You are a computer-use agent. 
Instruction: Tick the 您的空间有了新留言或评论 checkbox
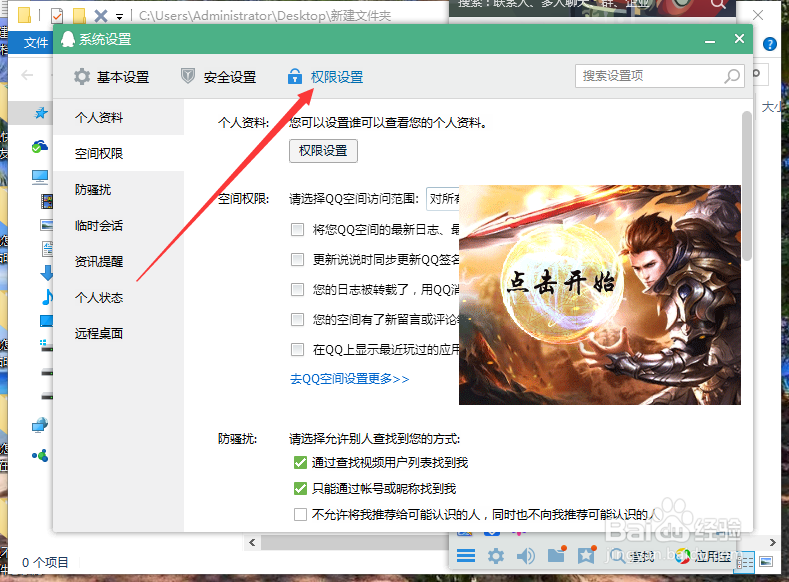click(297, 319)
